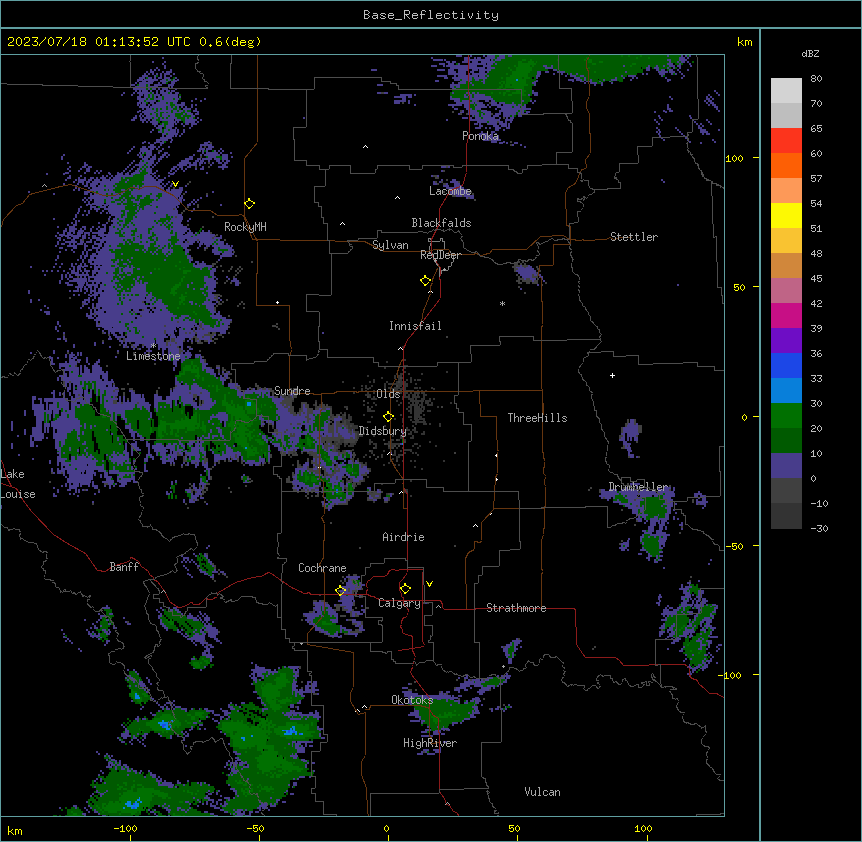Pick the slate purple 0-10 dBZ swatch

[x=786, y=466]
